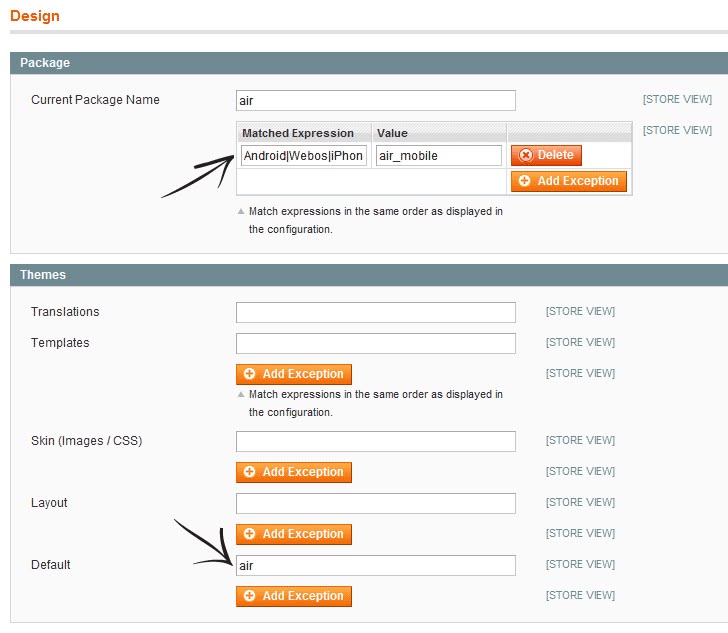Click the Current Package Name label

[95, 100]
